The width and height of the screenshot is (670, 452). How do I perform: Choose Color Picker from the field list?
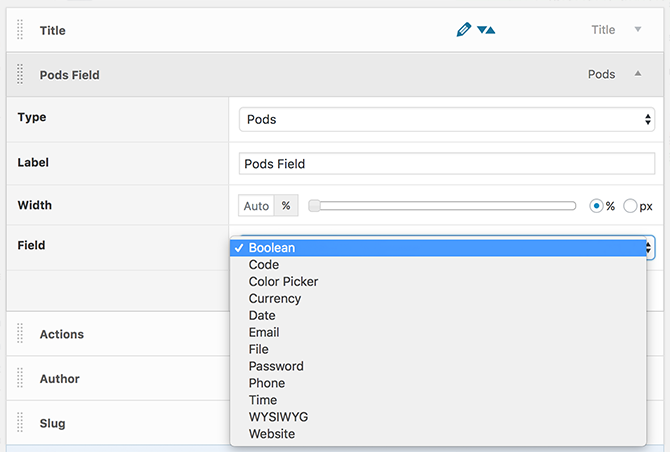283,282
